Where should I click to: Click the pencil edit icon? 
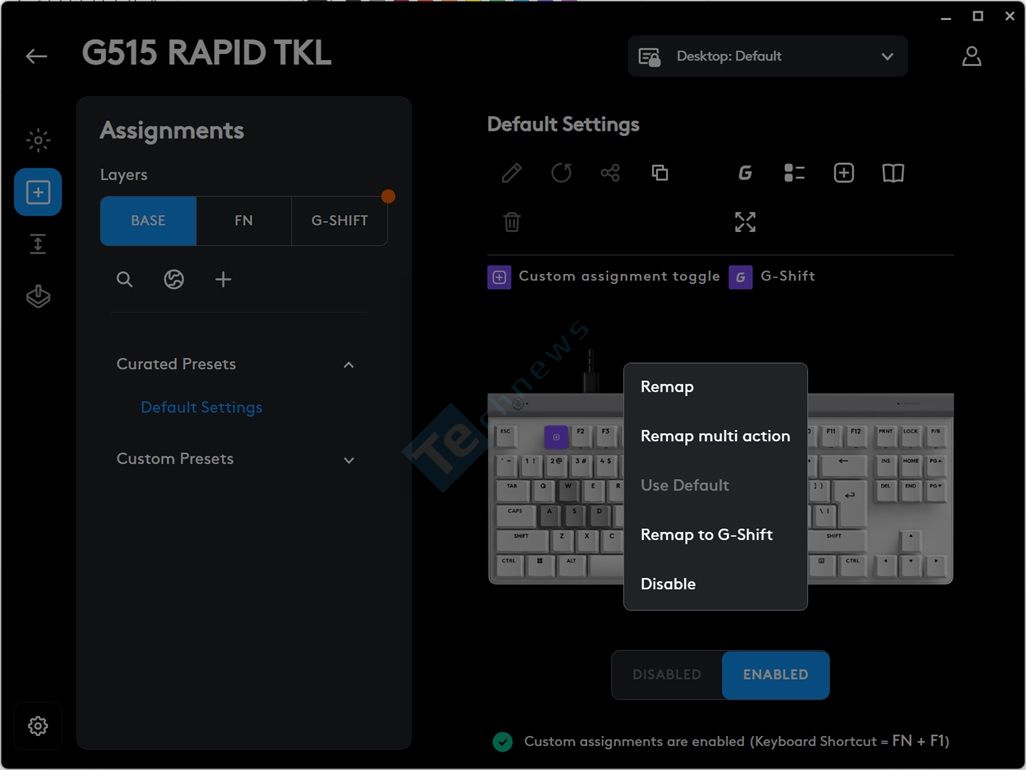[x=511, y=173]
